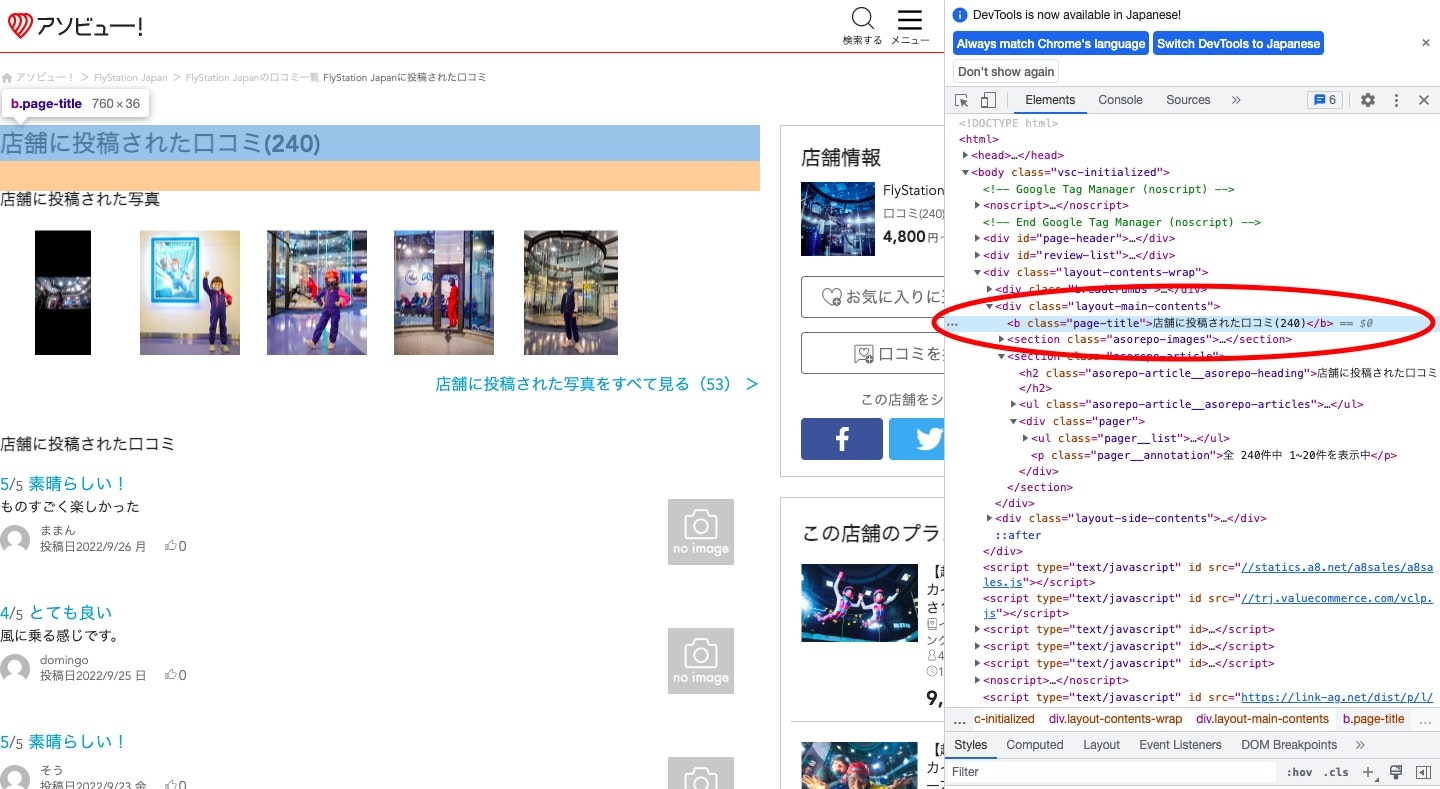The height and width of the screenshot is (789, 1440).
Task: Expand the ul asorepo-article__asorepo-articles node
Action: [1014, 405]
